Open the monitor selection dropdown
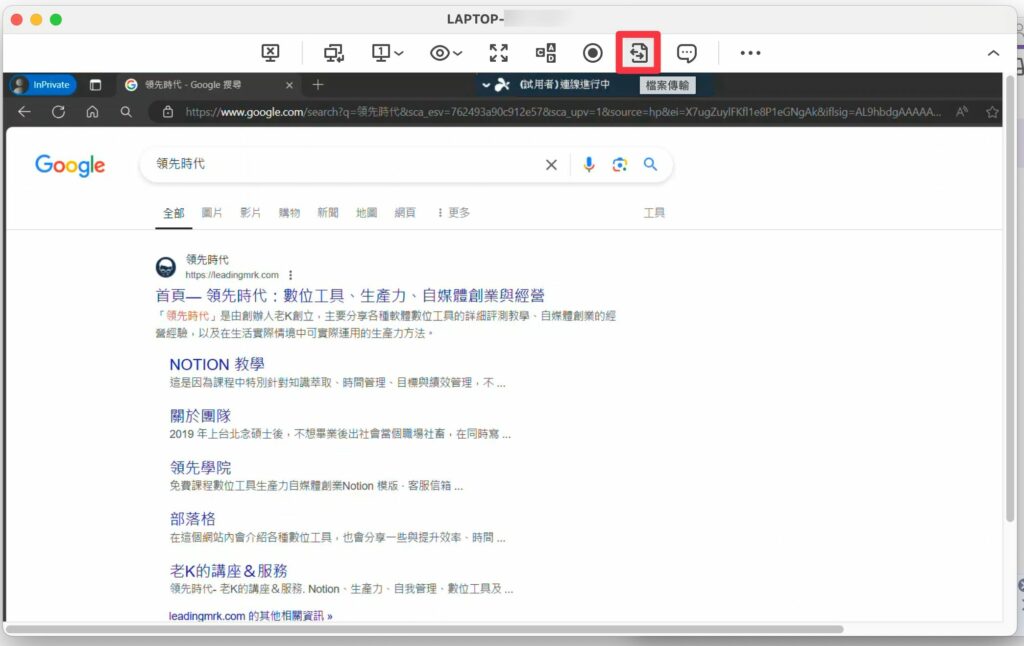The image size is (1024, 646). point(387,53)
